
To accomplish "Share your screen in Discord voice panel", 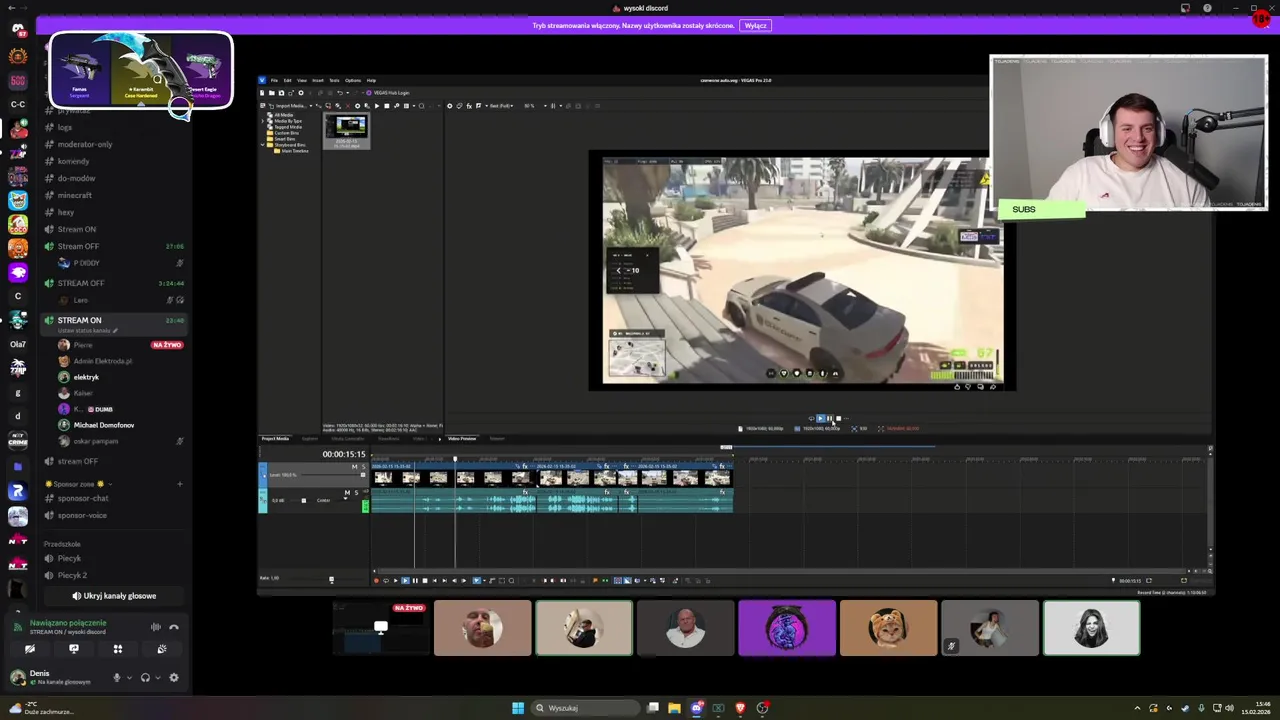I will (74, 649).
